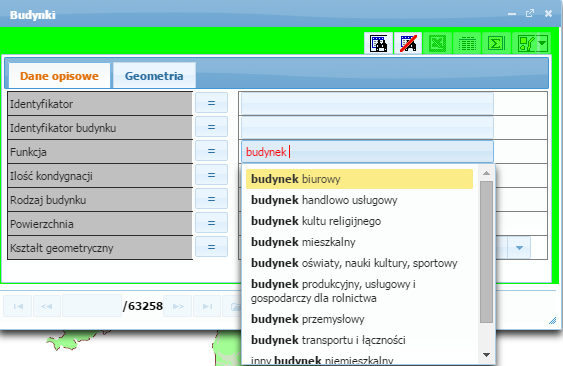Select the Dane opisowe tab
Screen dimensions: 563x366
pos(59,76)
